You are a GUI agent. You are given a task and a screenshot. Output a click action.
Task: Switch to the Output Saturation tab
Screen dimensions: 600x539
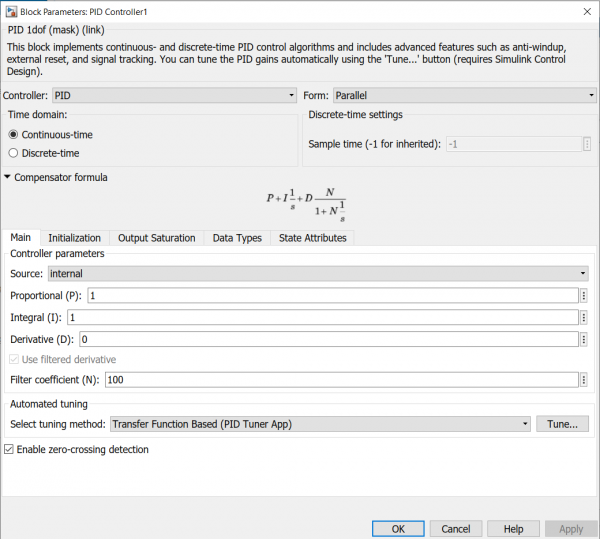tap(155, 238)
